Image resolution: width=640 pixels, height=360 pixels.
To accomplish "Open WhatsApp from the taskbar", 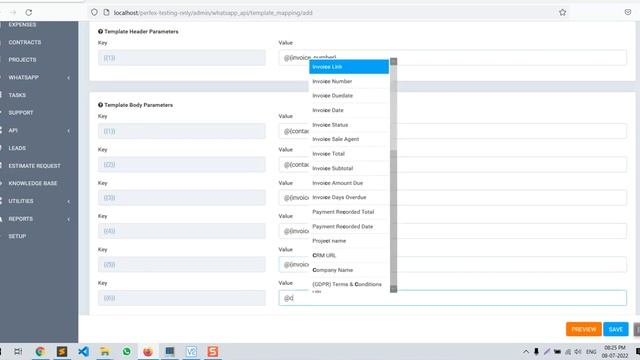I will pyautogui.click(x=127, y=351).
